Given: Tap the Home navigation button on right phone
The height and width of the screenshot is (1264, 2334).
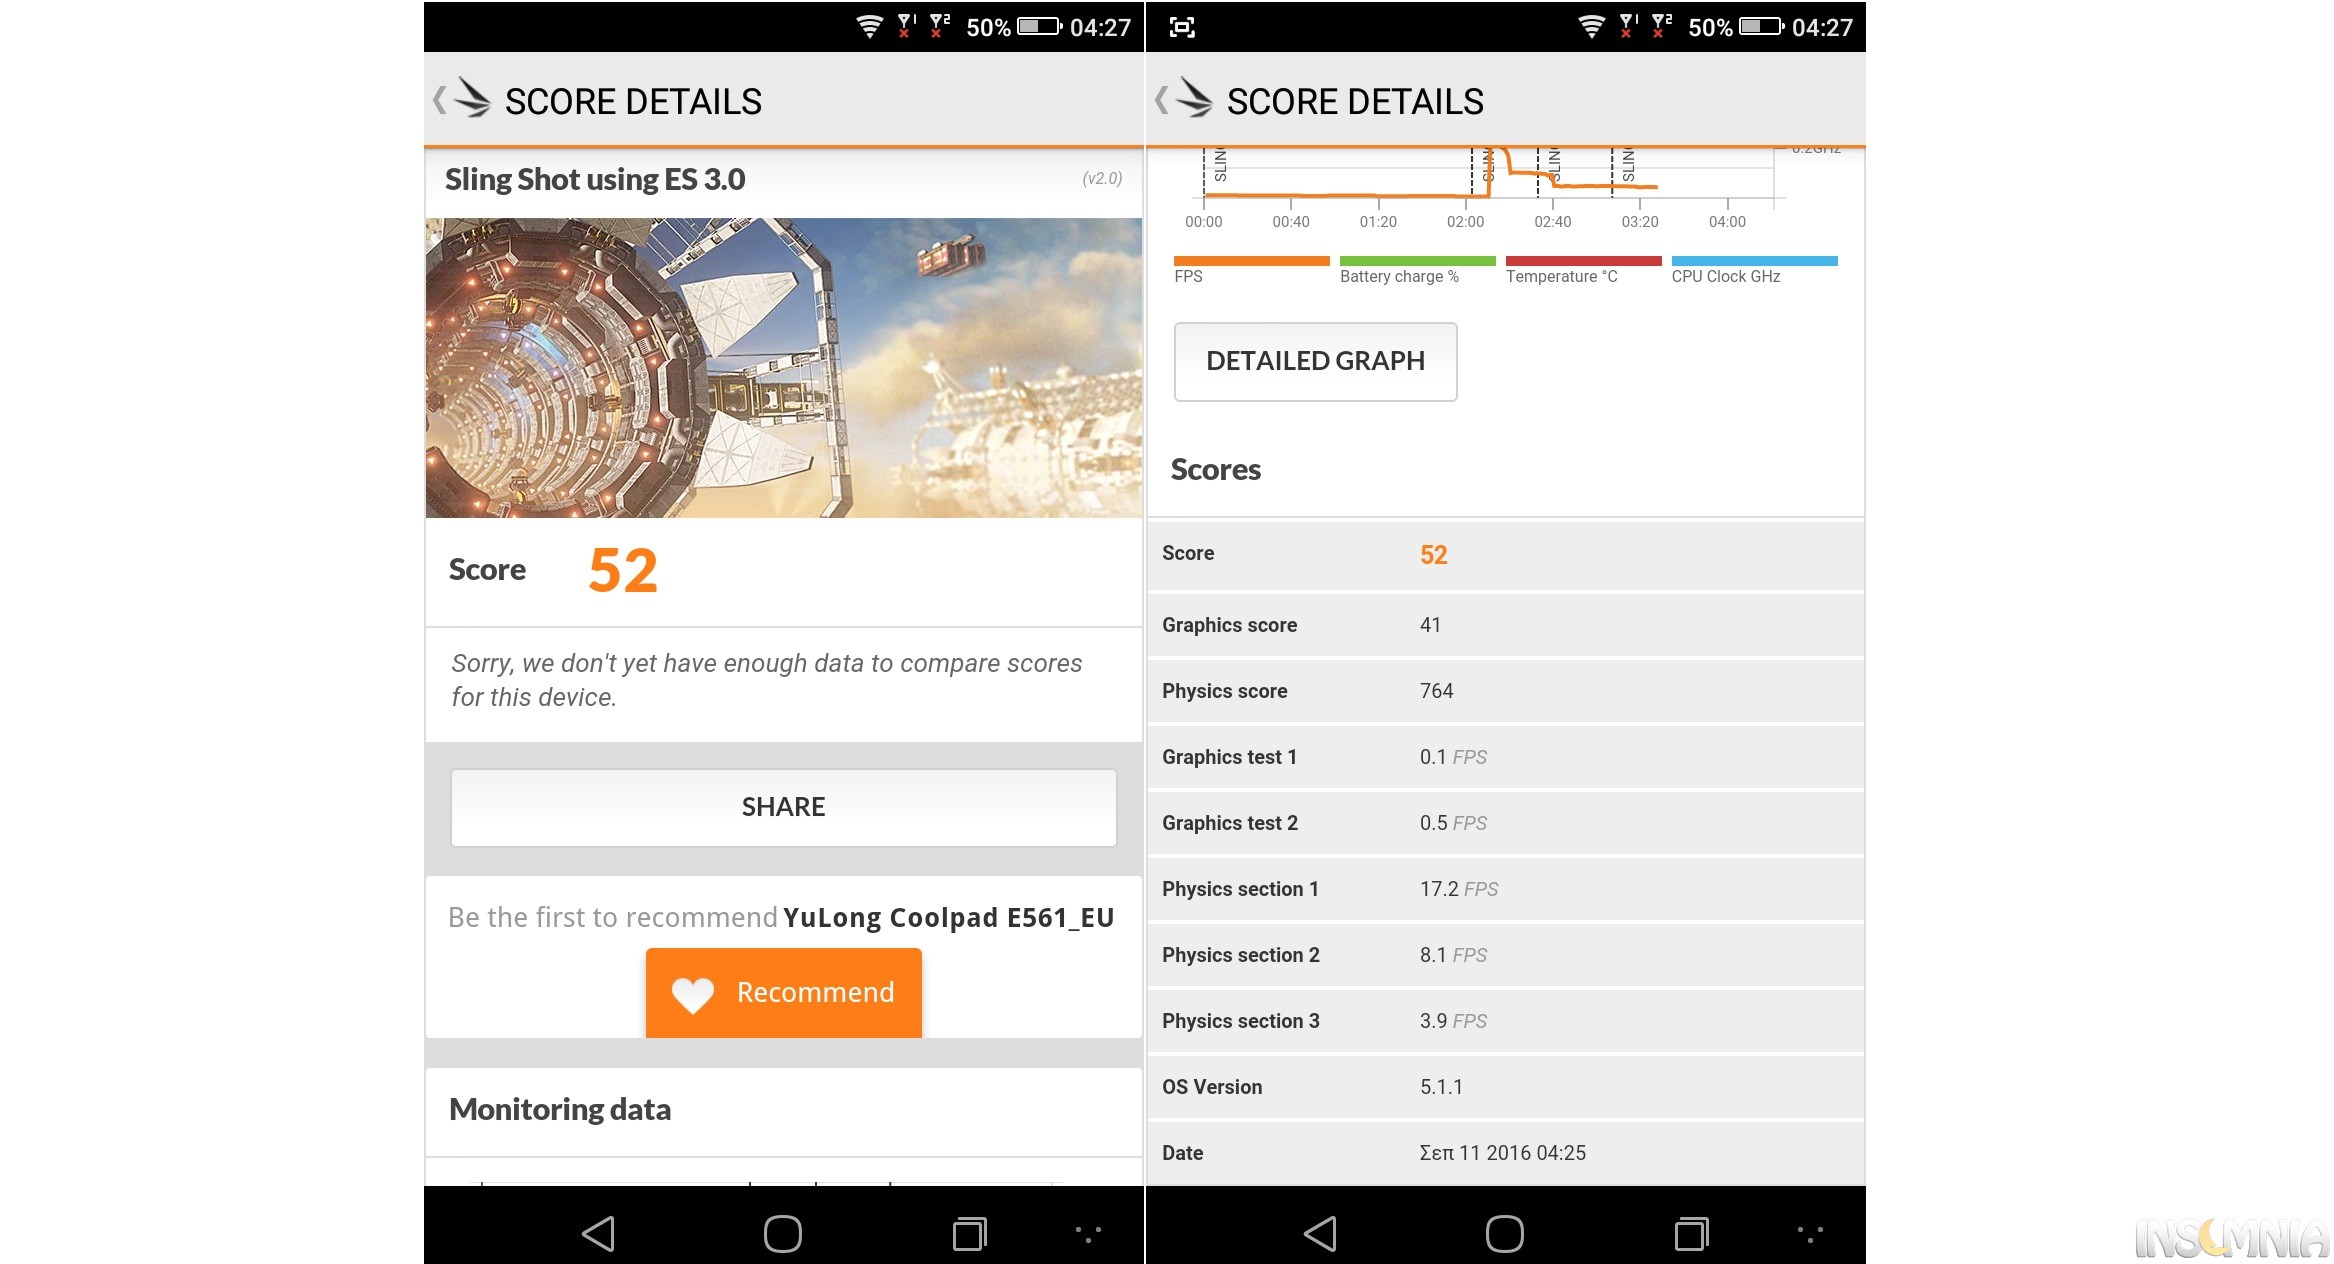Looking at the screenshot, I should pyautogui.click(x=1505, y=1233).
